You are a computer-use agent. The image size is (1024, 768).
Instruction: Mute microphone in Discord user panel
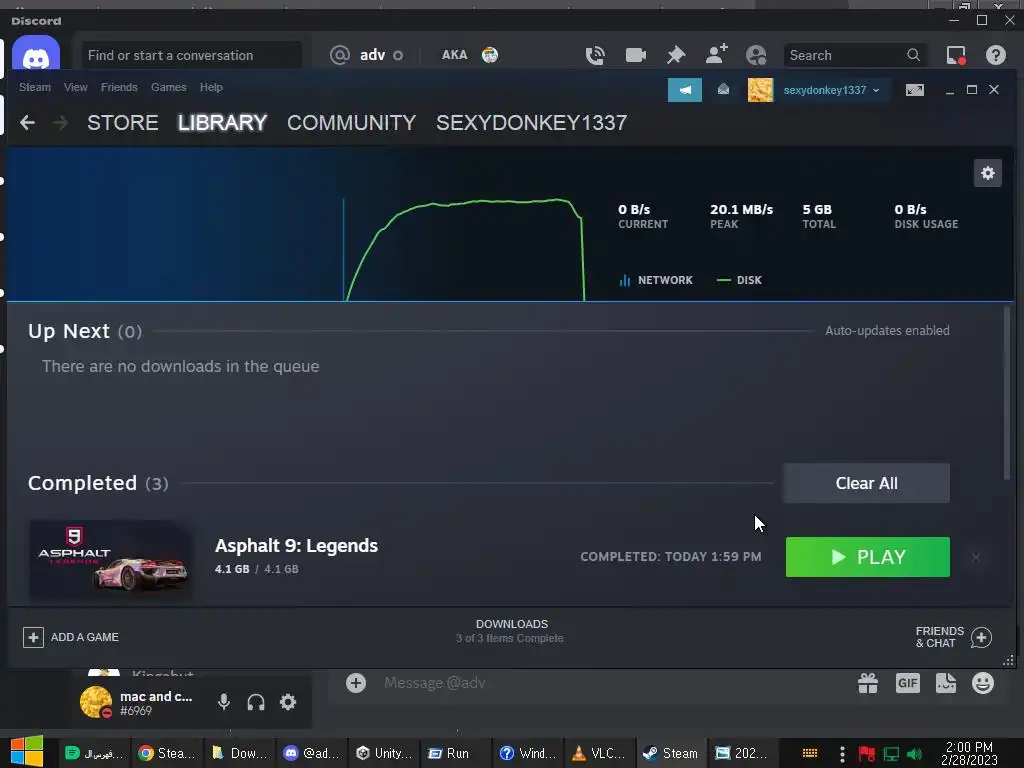click(223, 702)
